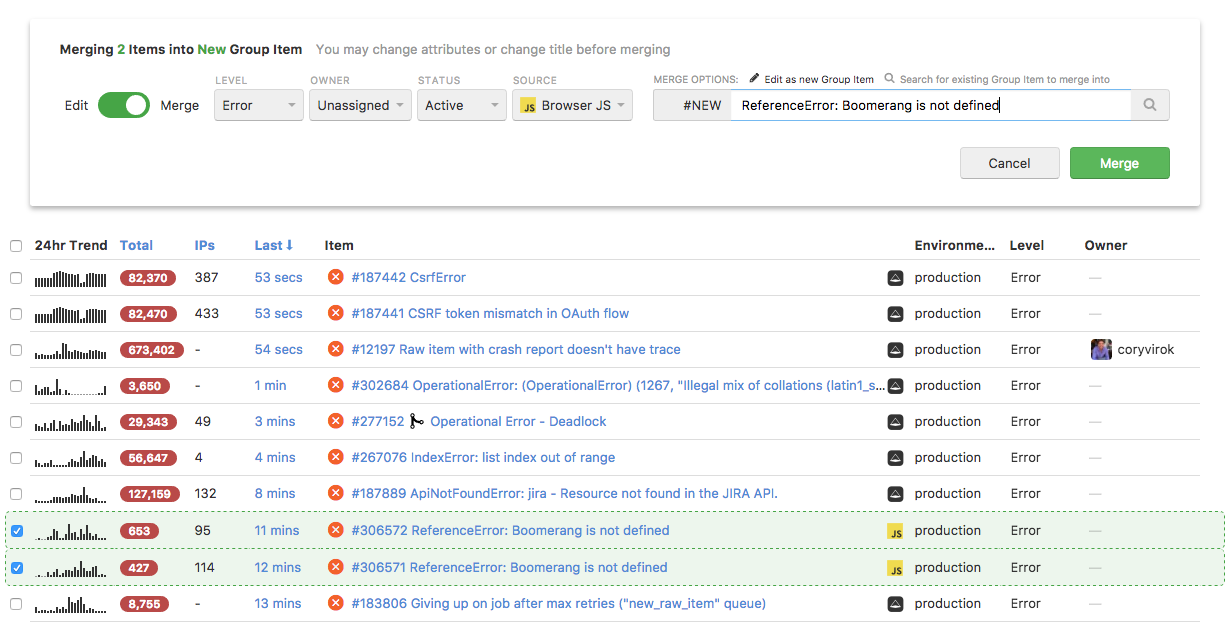Click the error icon next to Operational Error - Deadlock
Image resolution: width=1228 pixels, height=625 pixels.
click(x=336, y=421)
